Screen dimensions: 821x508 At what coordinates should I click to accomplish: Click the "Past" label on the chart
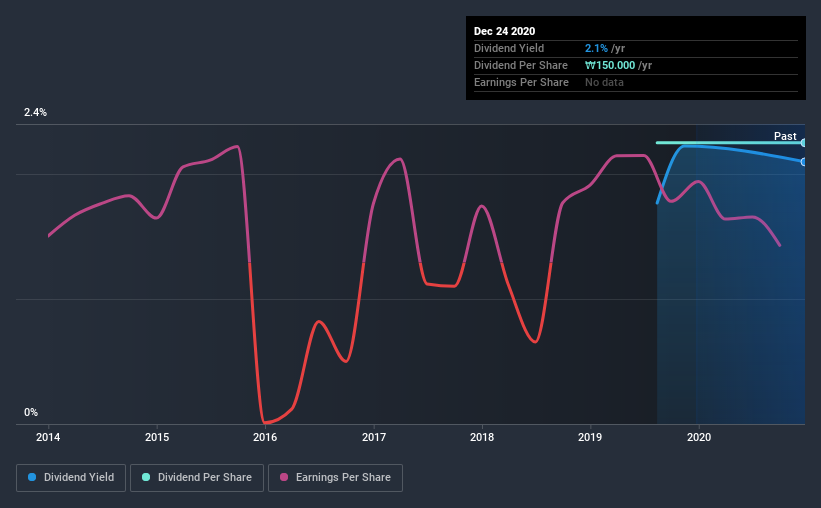pyautogui.click(x=785, y=136)
